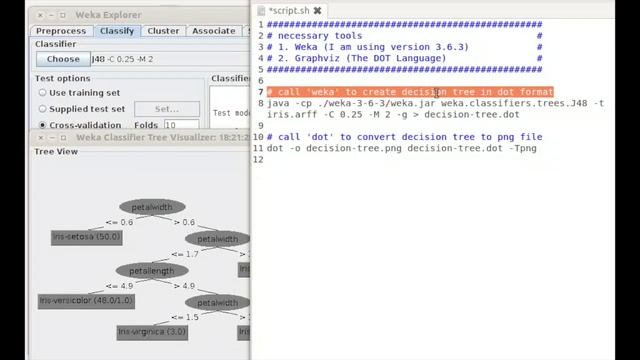Viewport: 640px width, 360px height.
Task: Click the Iris-setosa (50.0) leaf node
Action: point(87,237)
